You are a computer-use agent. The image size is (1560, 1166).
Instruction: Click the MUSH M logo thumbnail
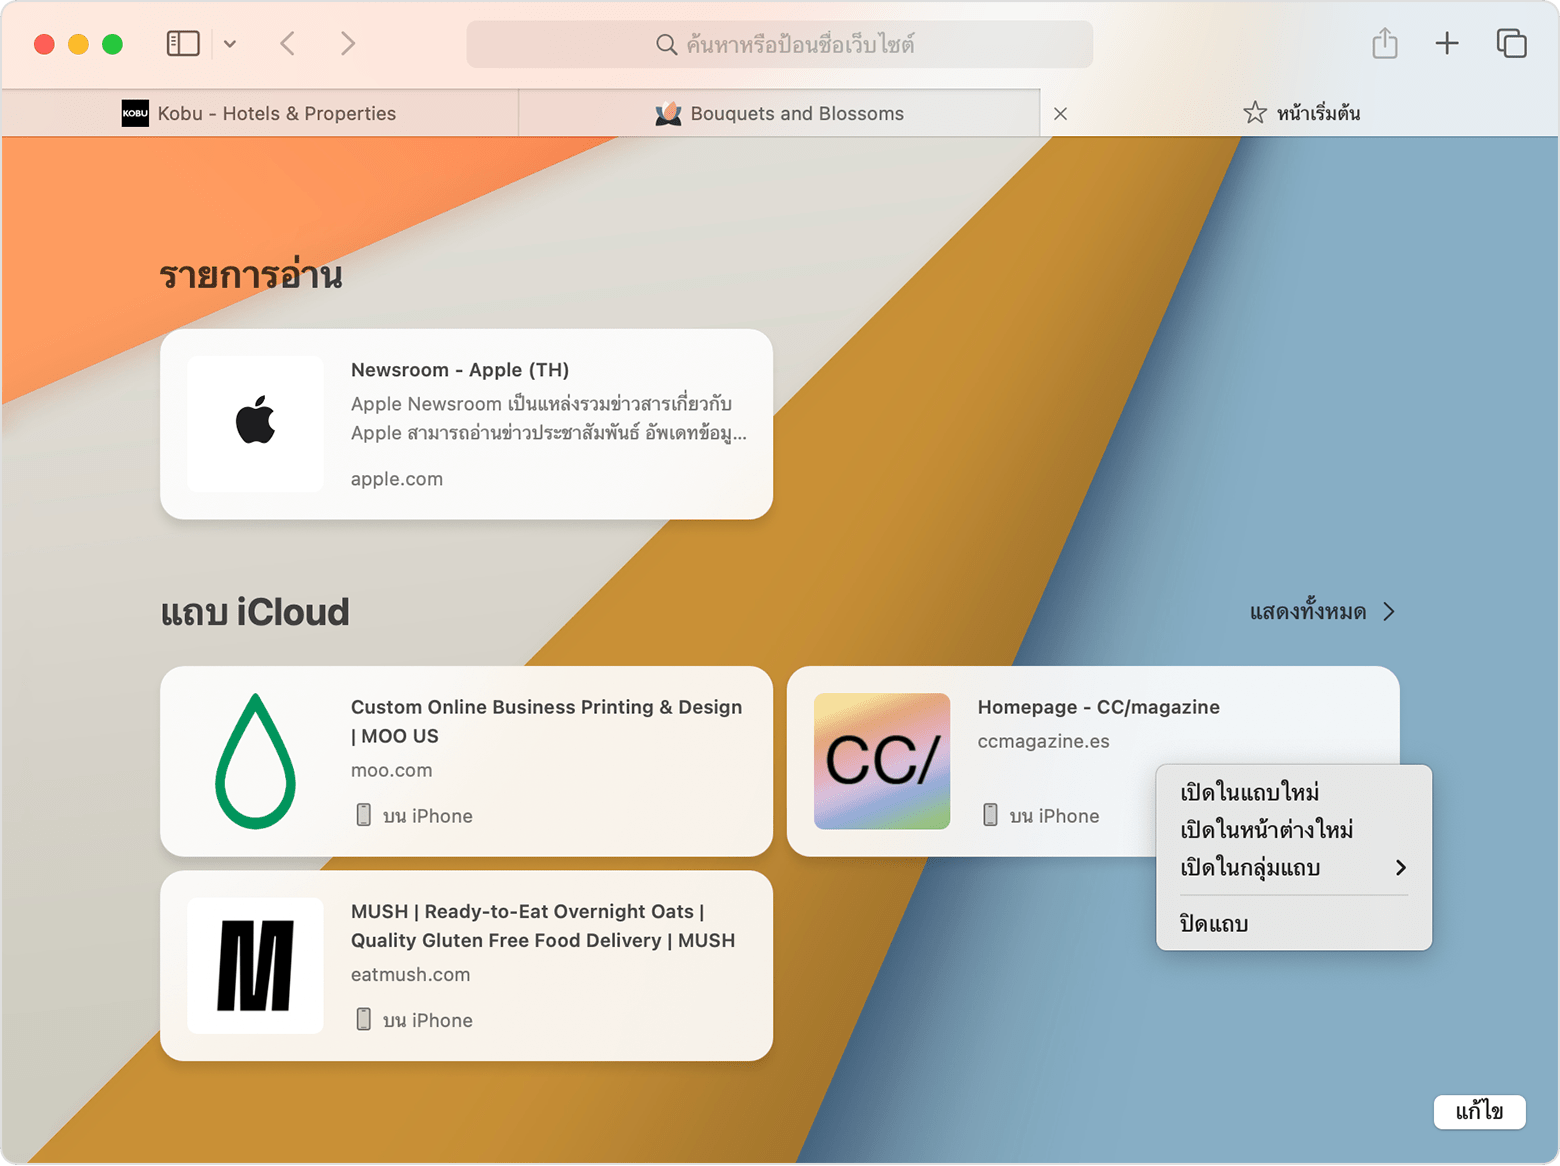point(255,965)
